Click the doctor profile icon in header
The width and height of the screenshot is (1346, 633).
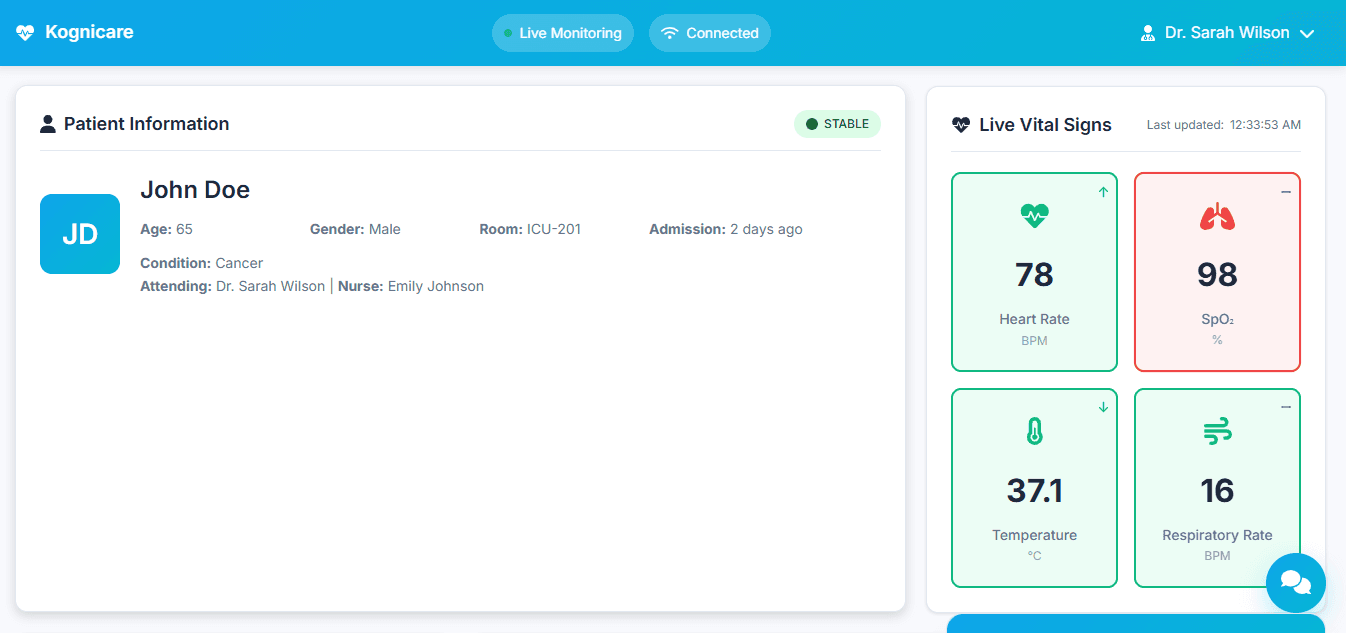point(1148,33)
